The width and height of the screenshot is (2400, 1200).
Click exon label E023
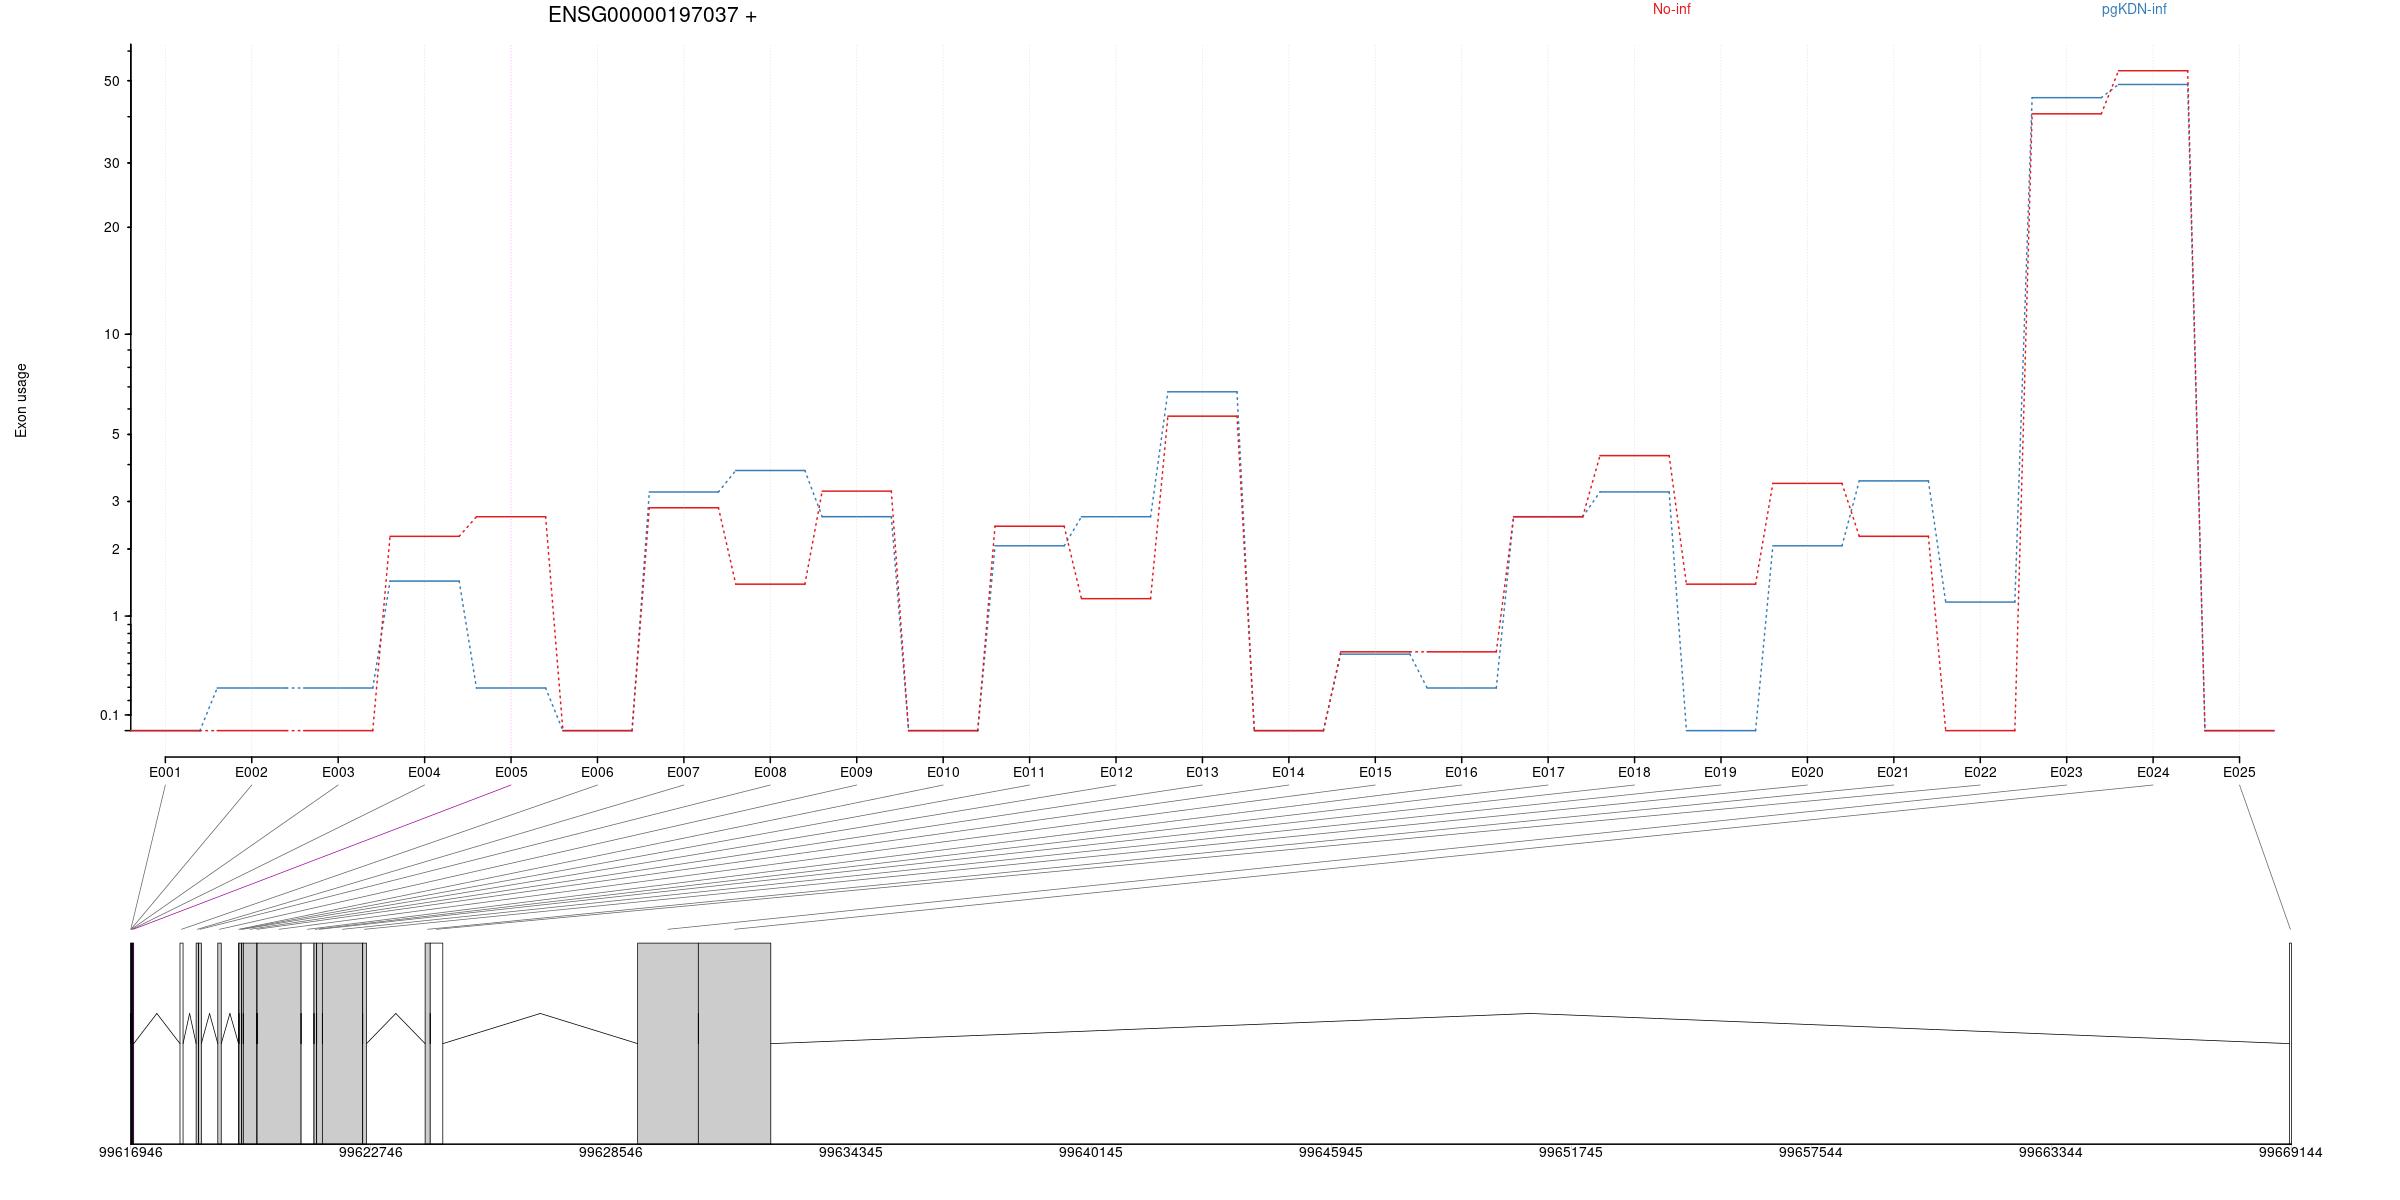click(x=2066, y=772)
